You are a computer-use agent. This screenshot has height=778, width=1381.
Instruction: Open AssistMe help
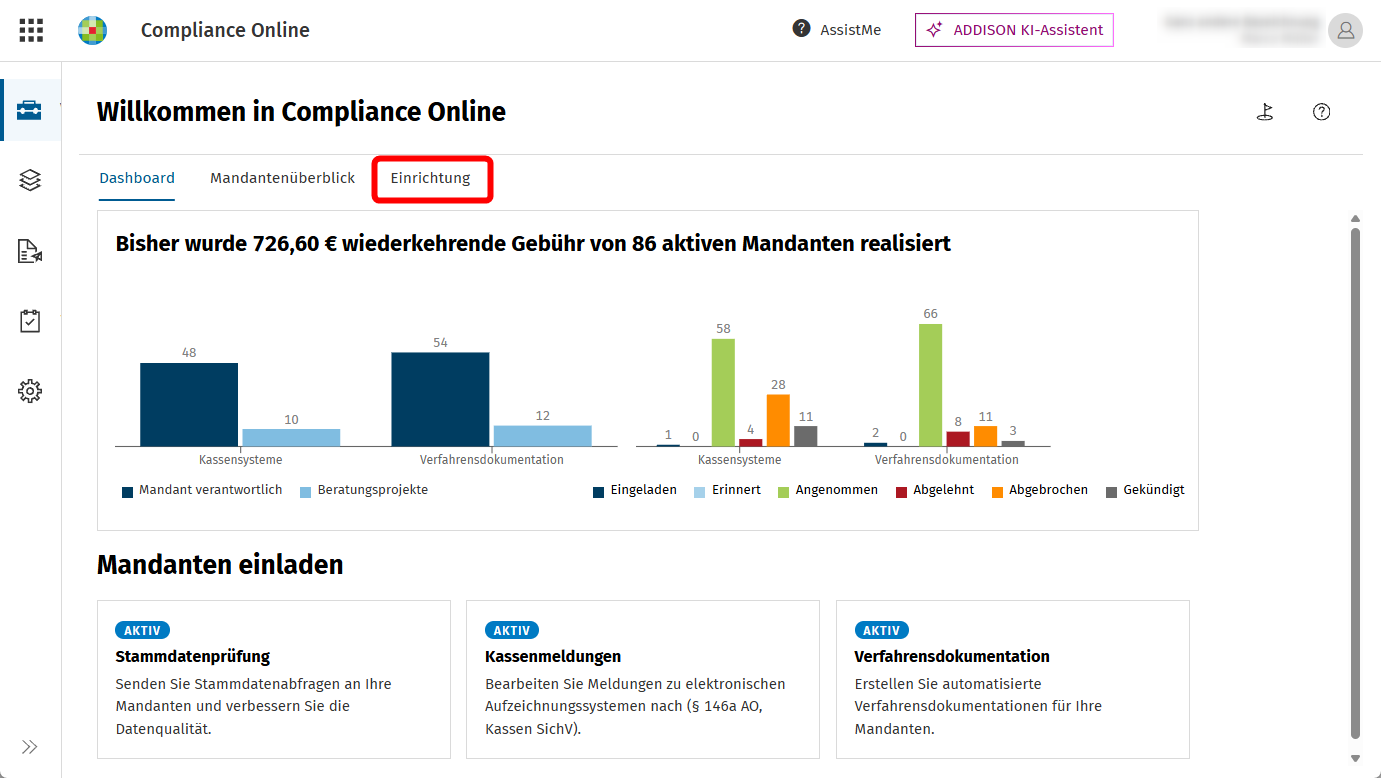(x=837, y=29)
